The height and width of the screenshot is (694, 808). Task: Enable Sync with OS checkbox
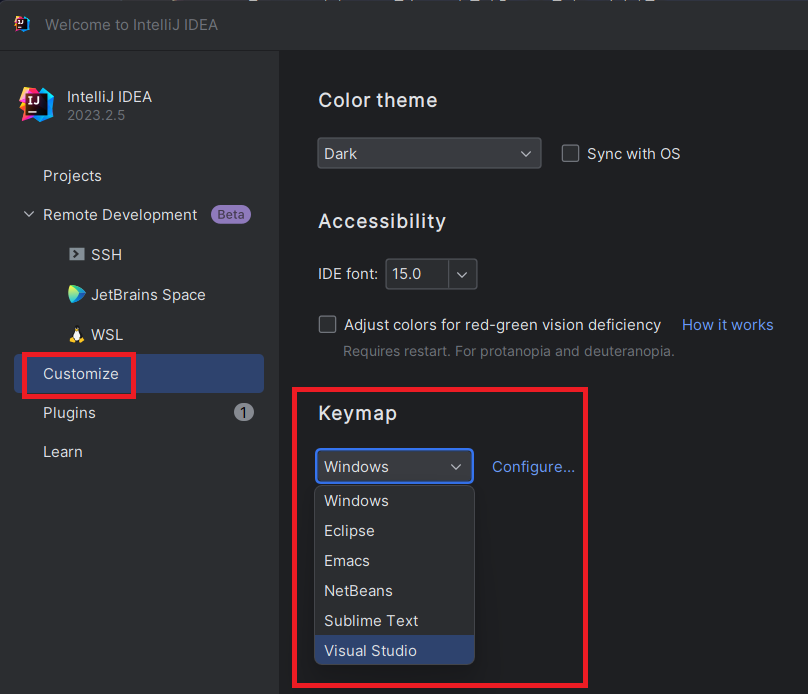click(x=570, y=154)
